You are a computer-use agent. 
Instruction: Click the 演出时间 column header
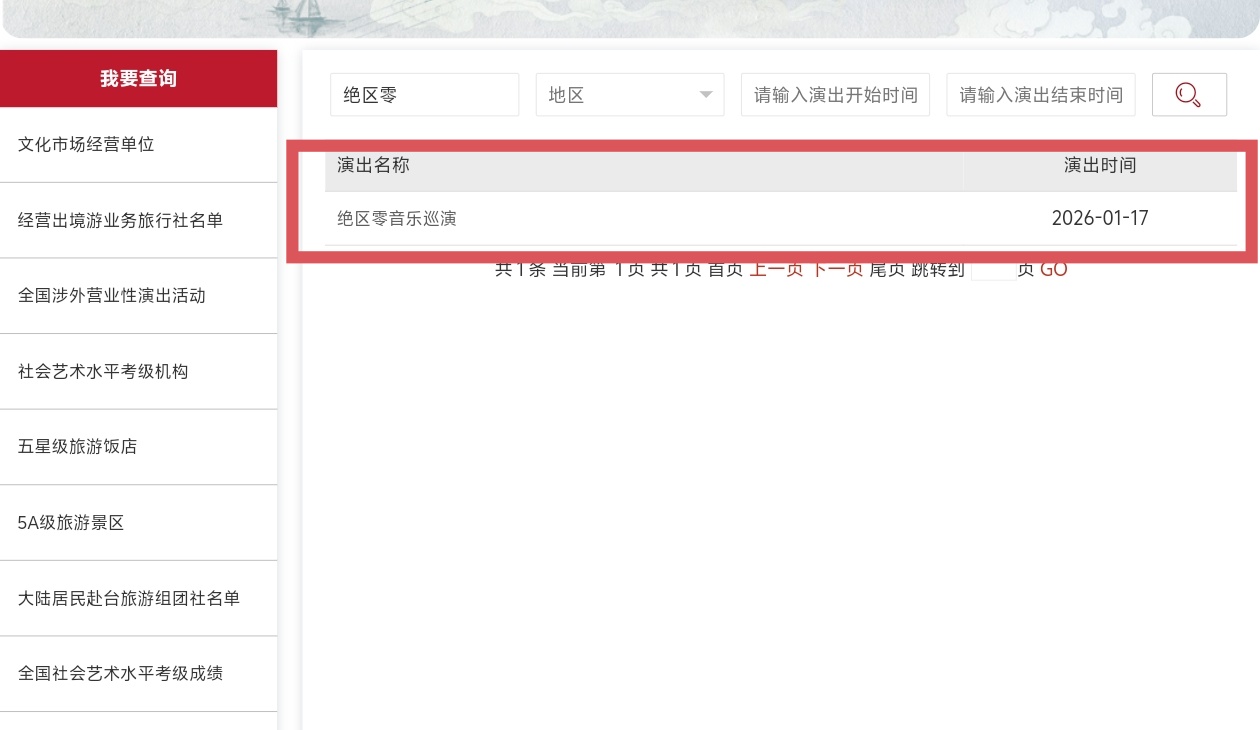pos(1100,165)
